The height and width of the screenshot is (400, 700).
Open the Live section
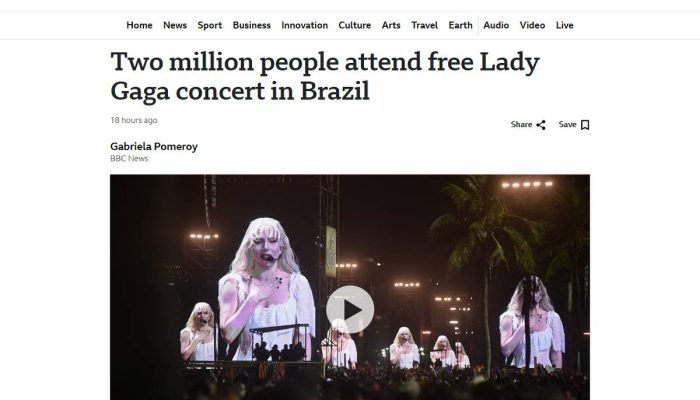[x=564, y=25]
